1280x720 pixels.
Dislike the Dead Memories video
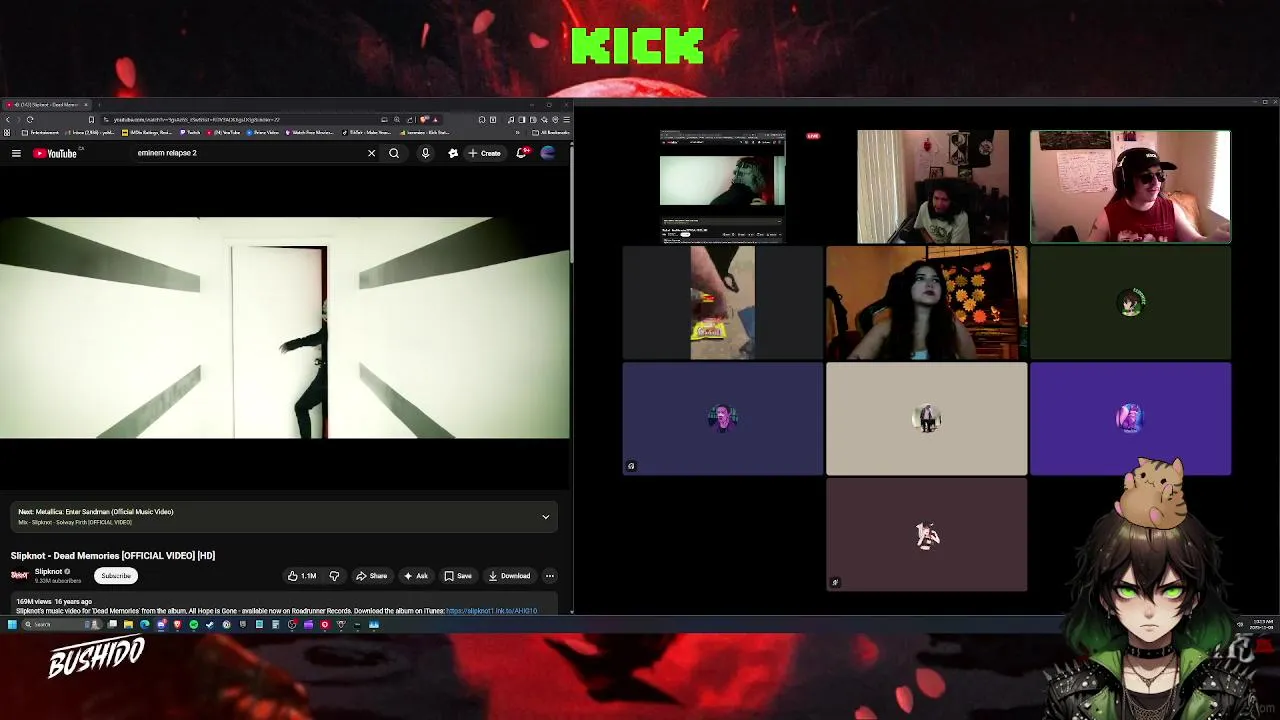click(334, 576)
